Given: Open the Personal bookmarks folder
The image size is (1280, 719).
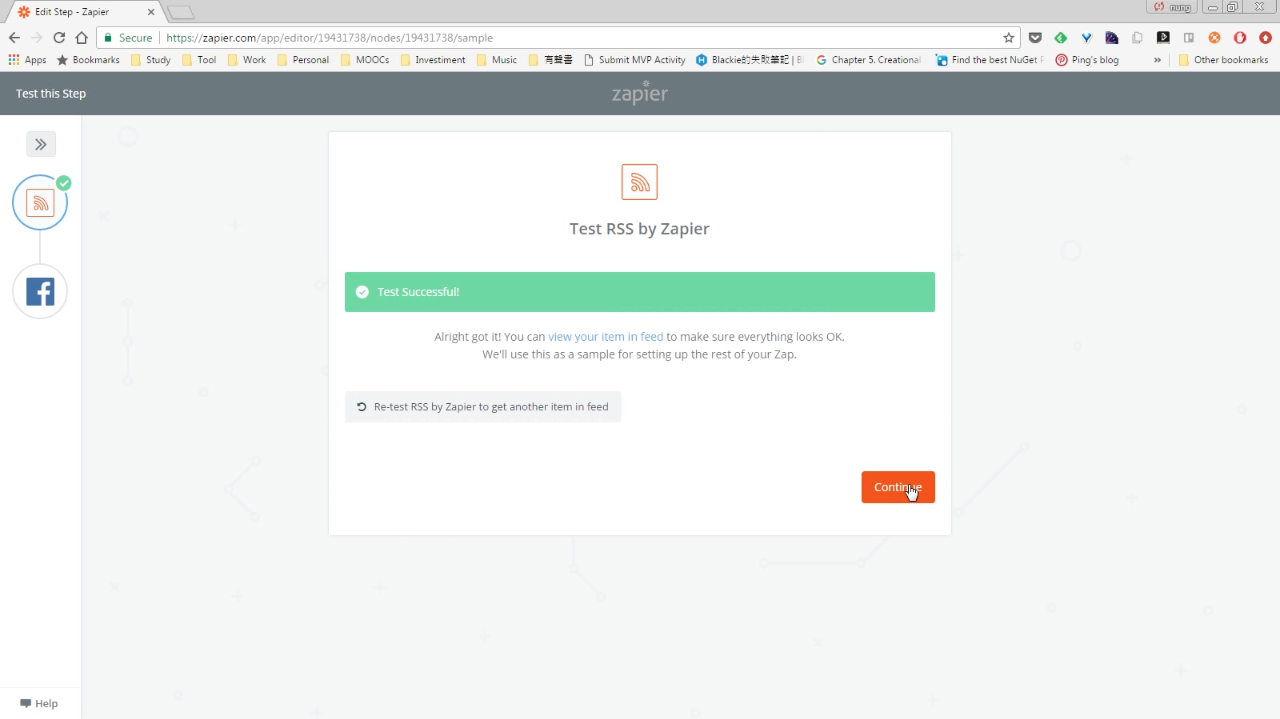Looking at the screenshot, I should (303, 60).
